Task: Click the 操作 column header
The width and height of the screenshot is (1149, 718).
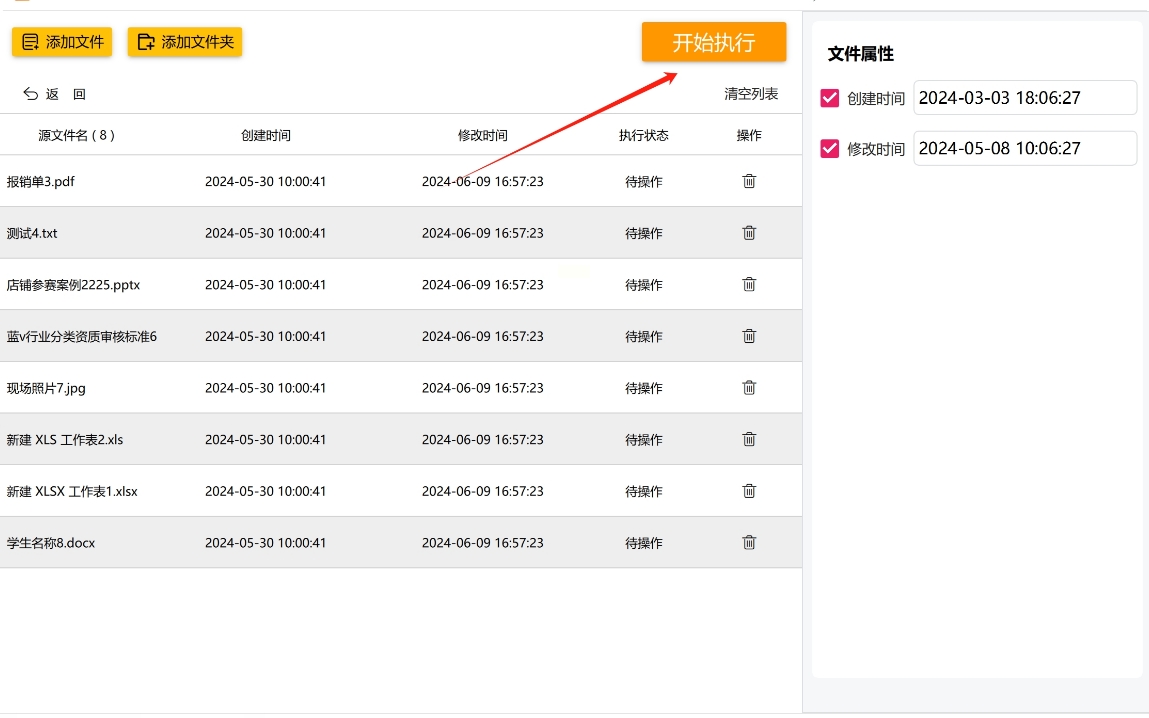Action: click(749, 135)
